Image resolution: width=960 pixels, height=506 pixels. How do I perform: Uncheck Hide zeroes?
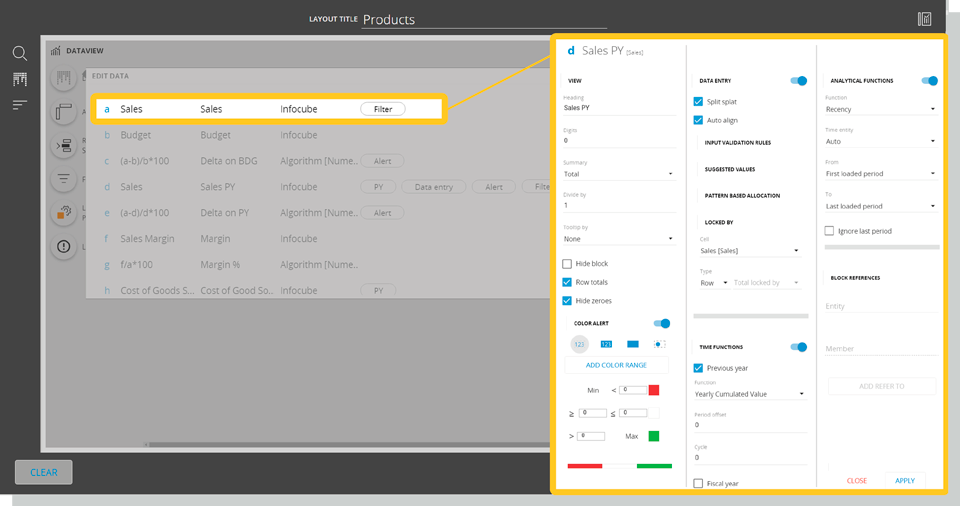[x=567, y=301]
